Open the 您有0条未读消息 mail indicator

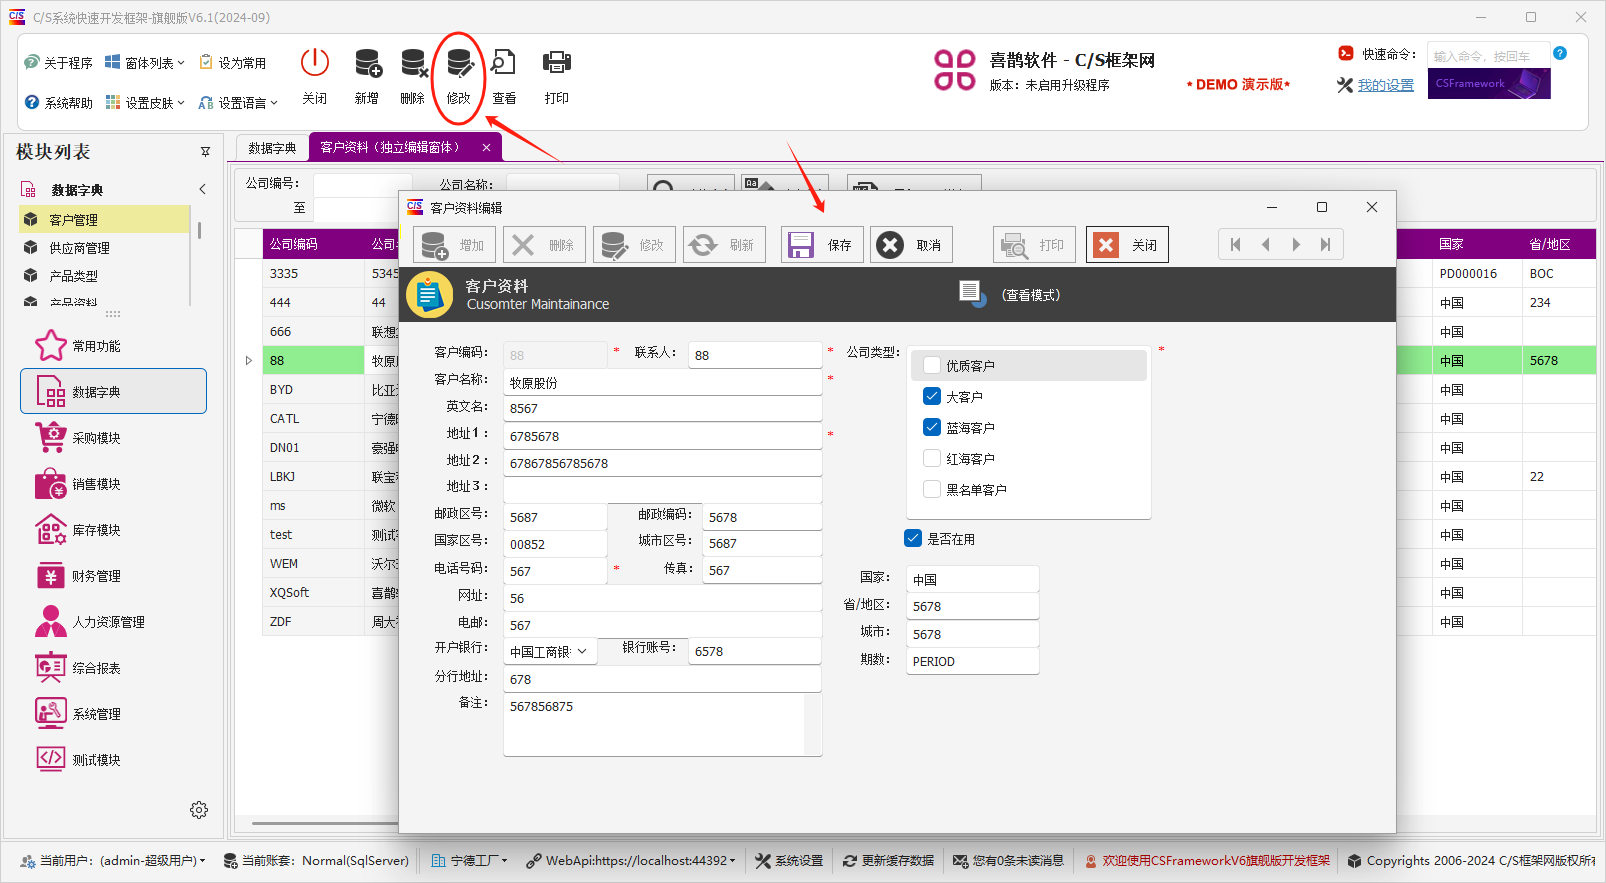coord(1009,860)
